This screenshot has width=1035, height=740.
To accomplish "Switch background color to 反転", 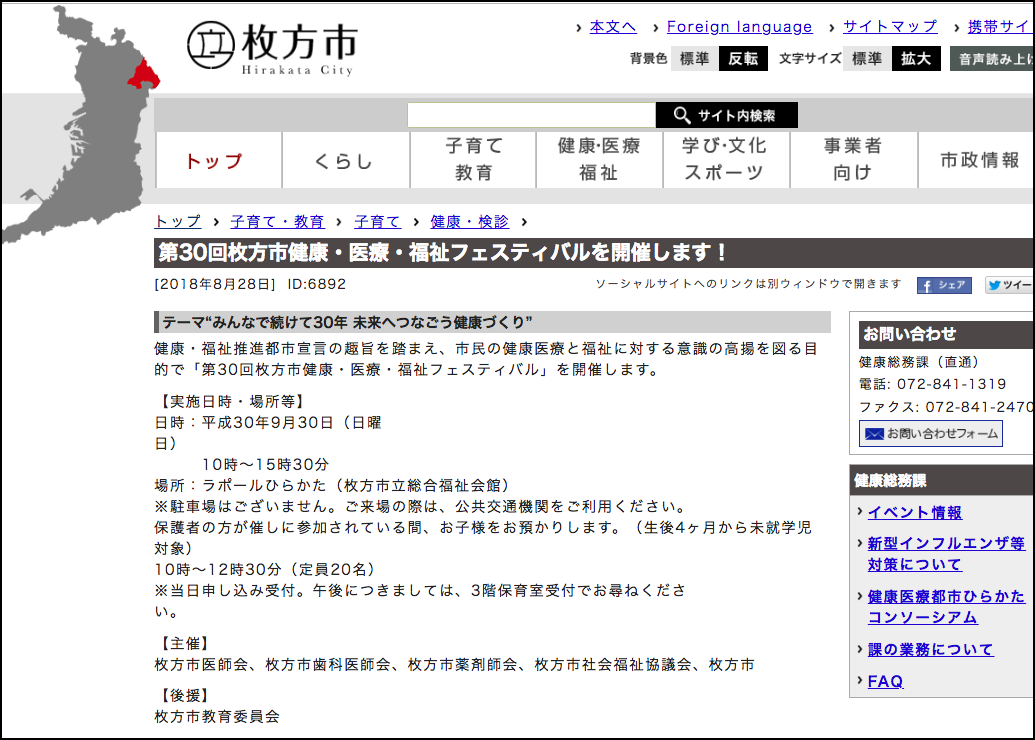I will [x=743, y=58].
